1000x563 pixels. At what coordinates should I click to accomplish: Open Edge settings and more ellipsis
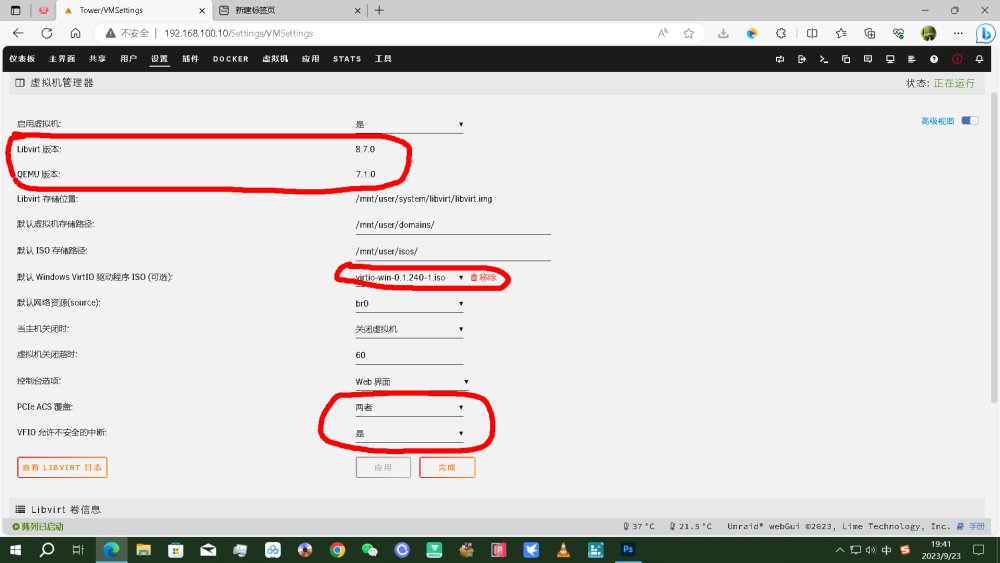point(958,33)
